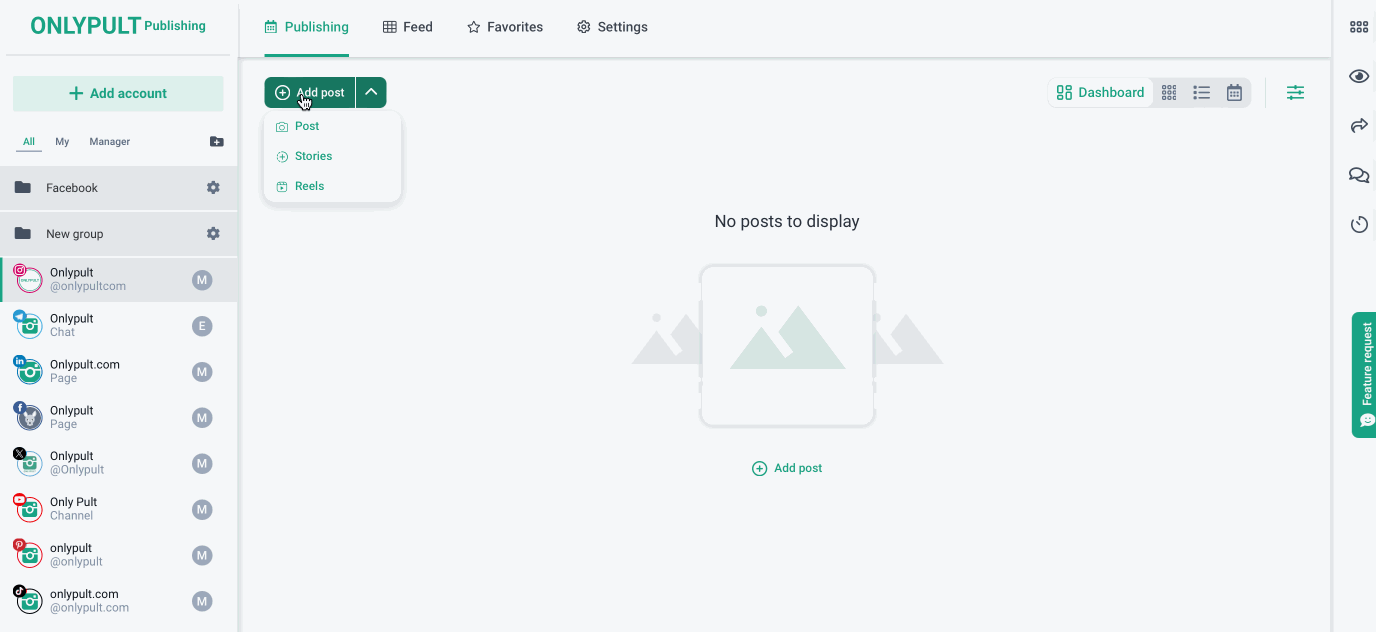Switch to list view icon
The width and height of the screenshot is (1376, 632).
point(1202,93)
